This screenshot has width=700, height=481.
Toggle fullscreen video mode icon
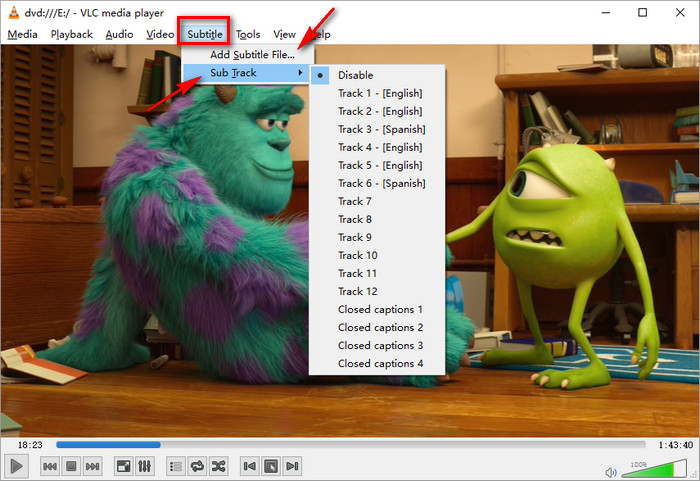(123, 466)
